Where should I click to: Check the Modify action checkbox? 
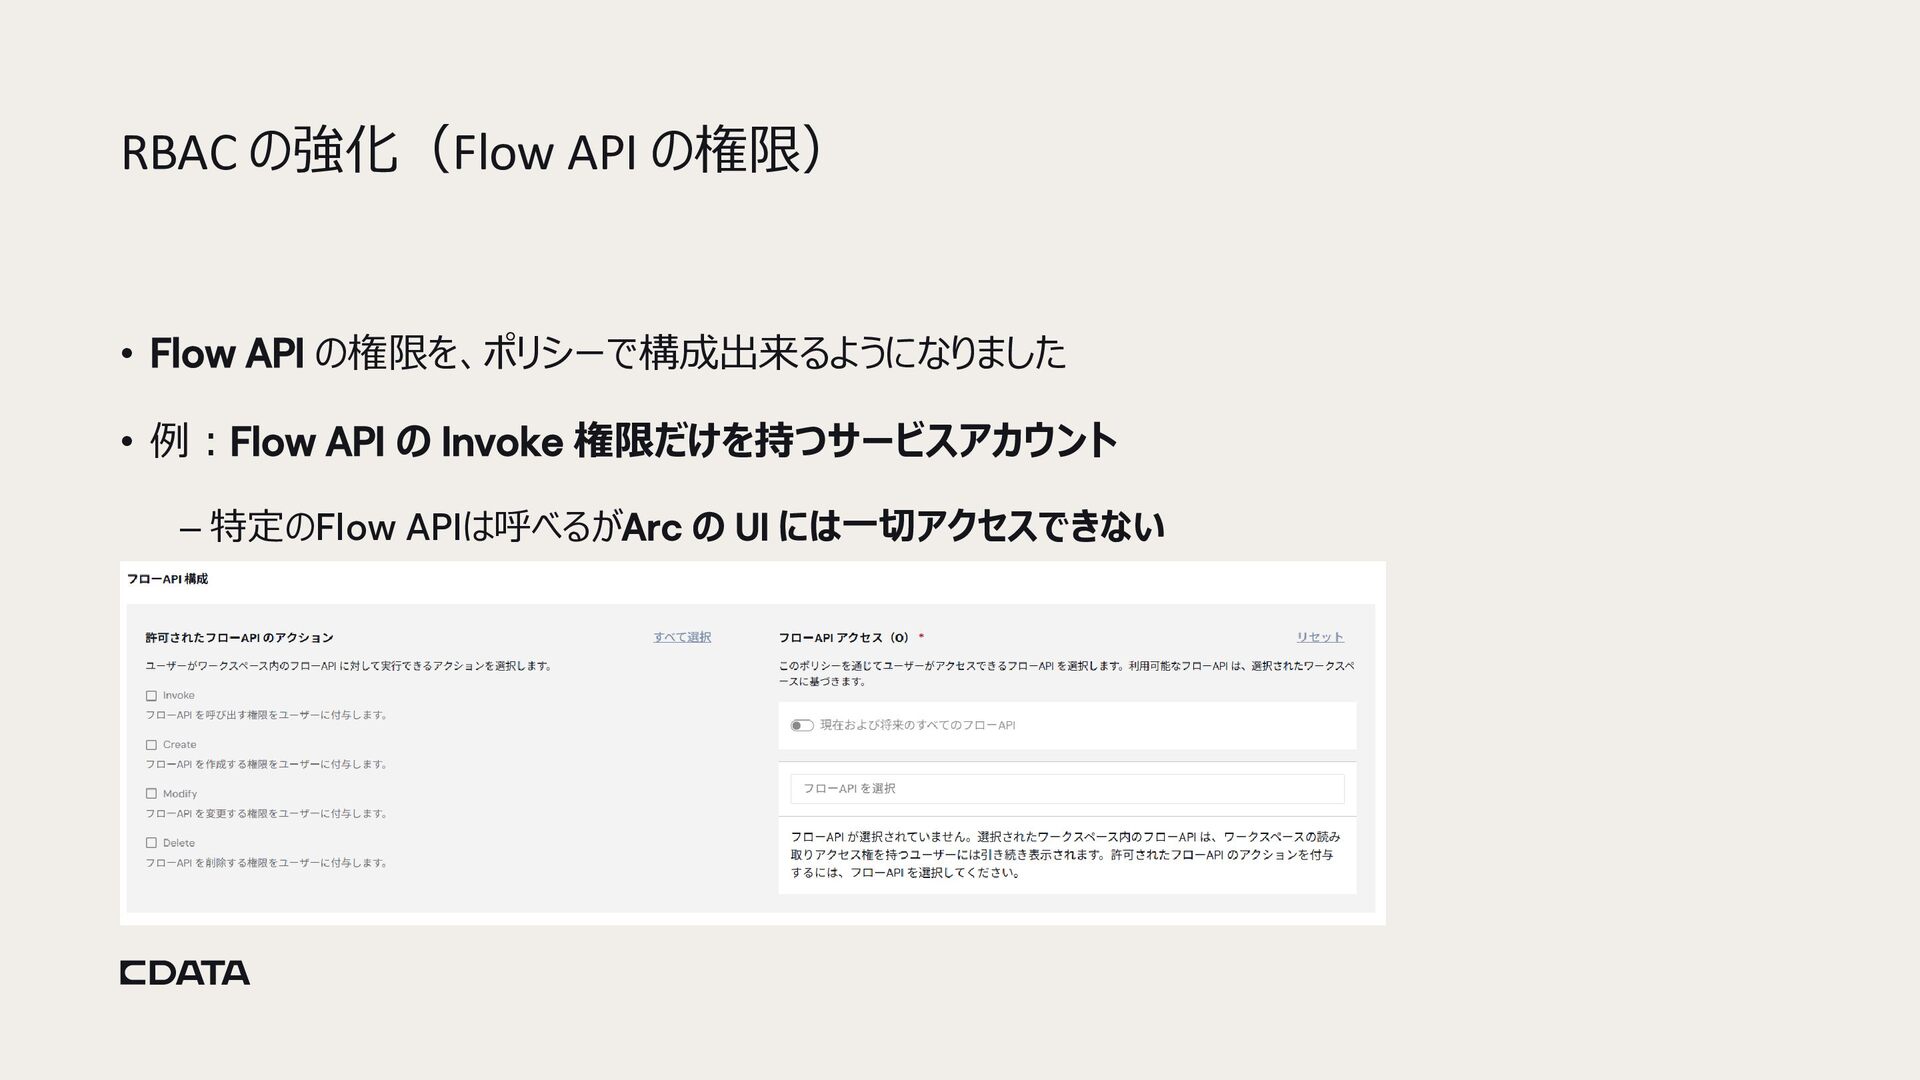coord(151,794)
